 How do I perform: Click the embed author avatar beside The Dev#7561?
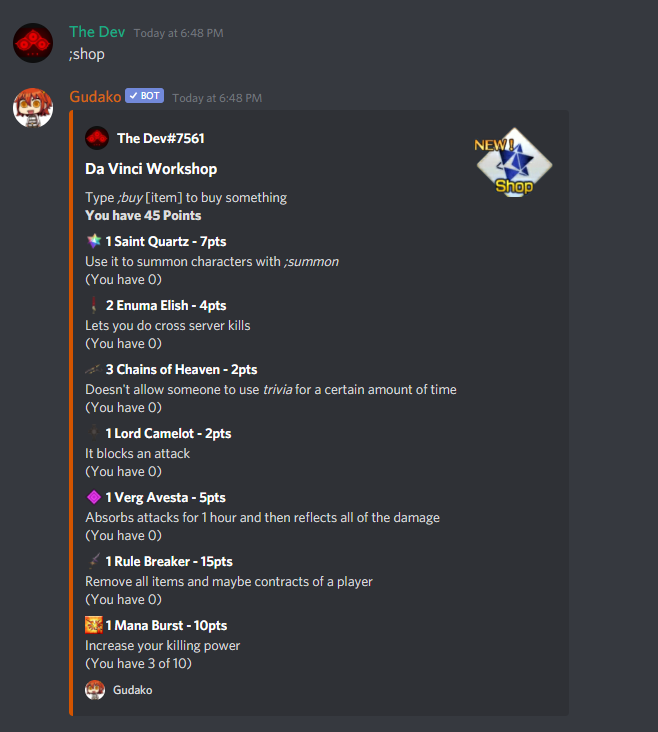pyautogui.click(x=97, y=138)
